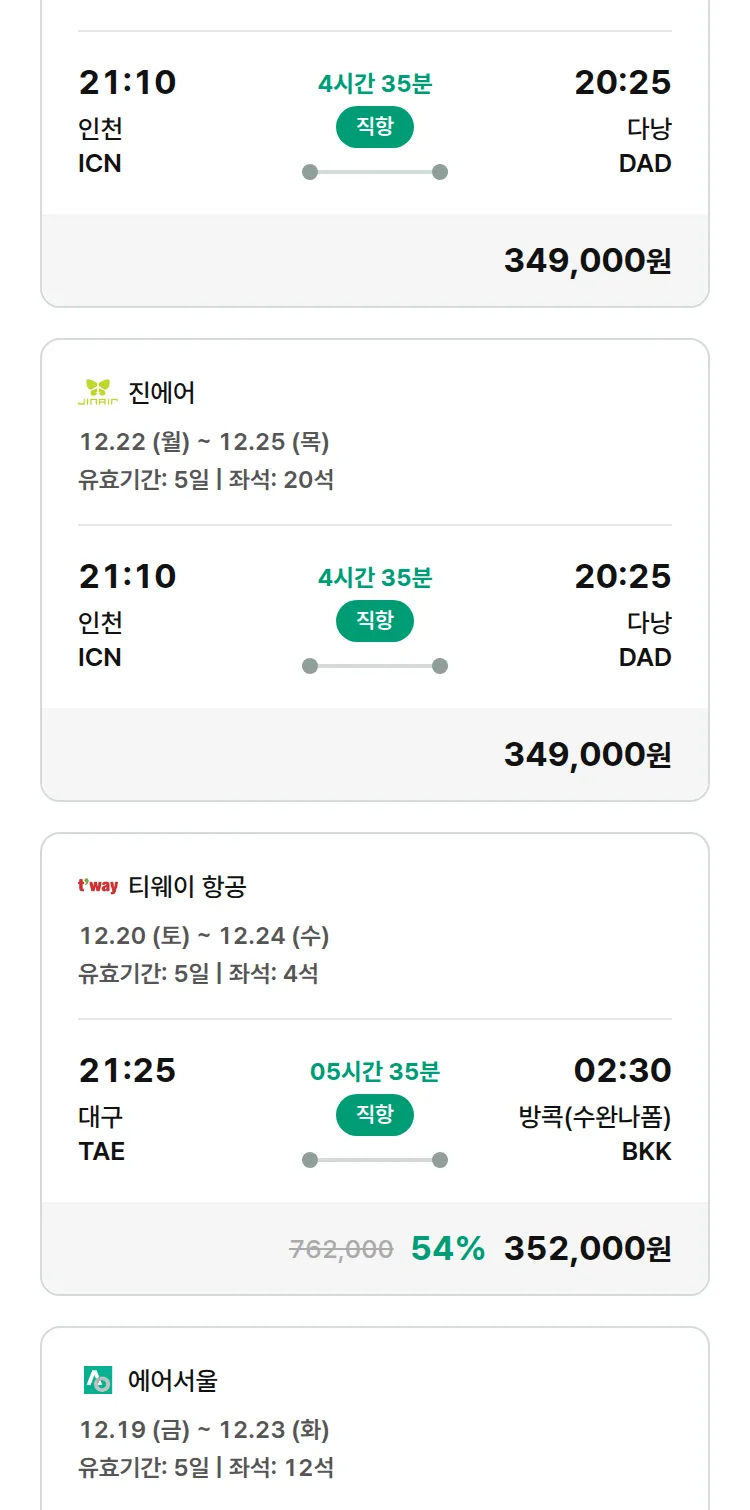Select the 에어서울 airline name
750x1510 pixels.
(173, 1380)
